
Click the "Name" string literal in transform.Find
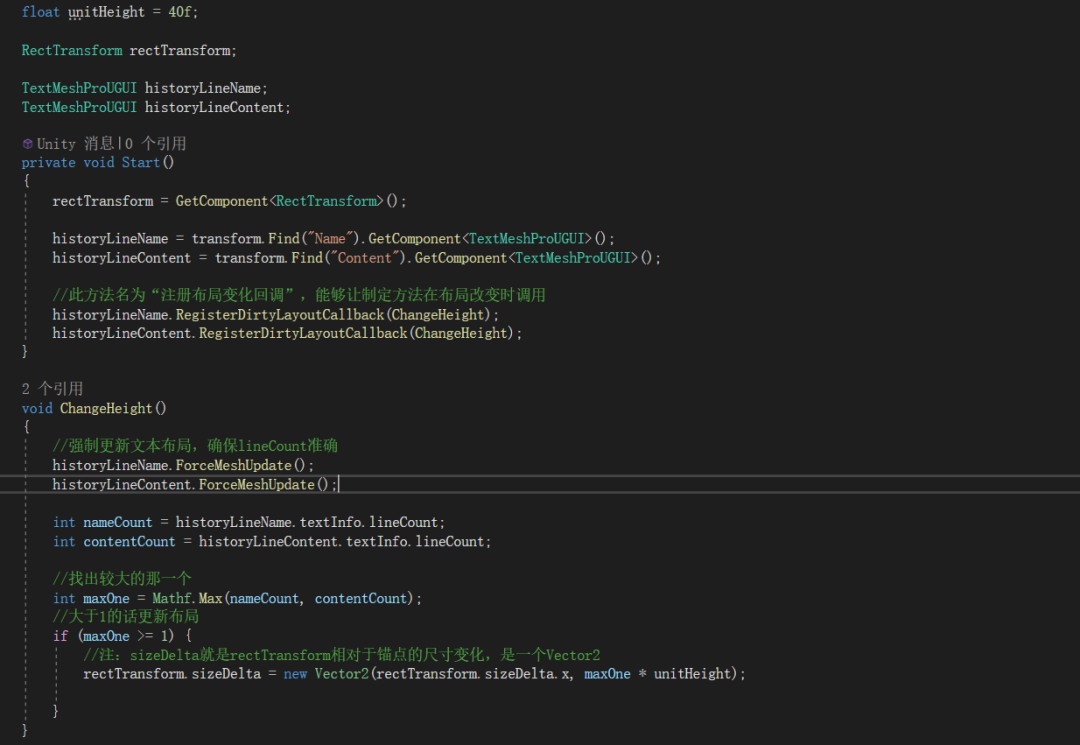pos(330,238)
